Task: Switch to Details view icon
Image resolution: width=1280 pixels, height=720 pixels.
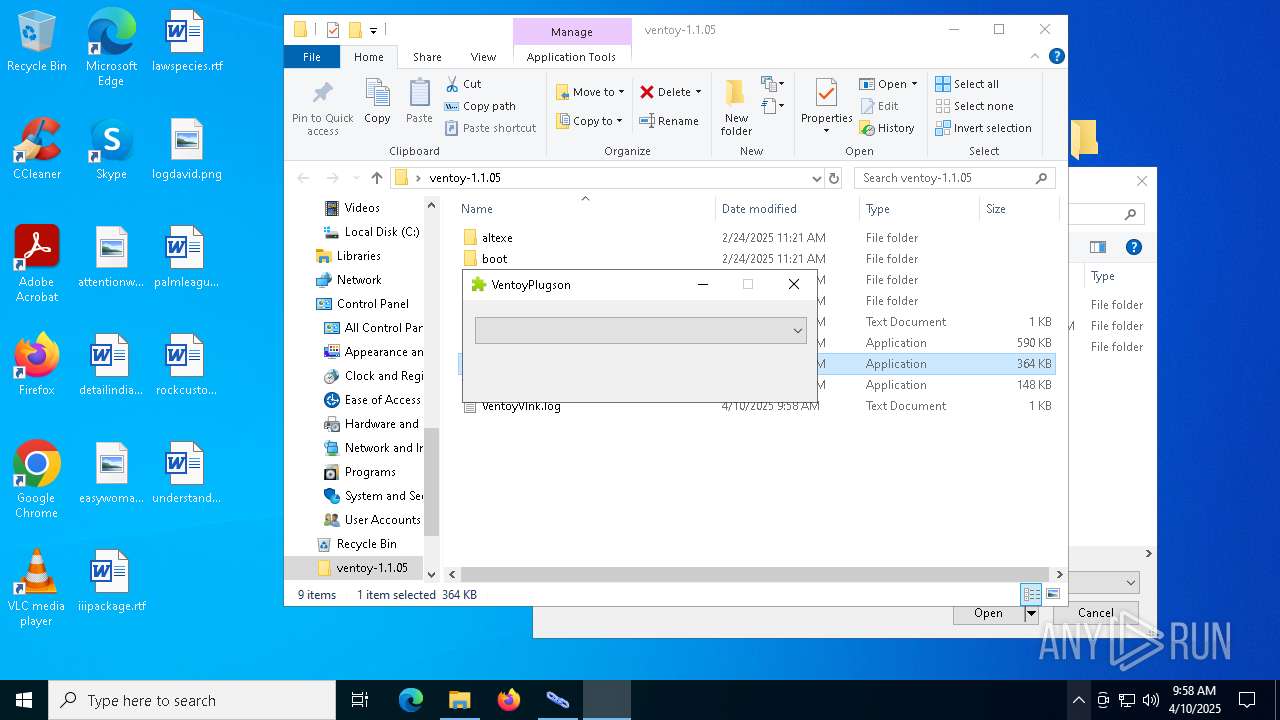Action: click(1031, 594)
